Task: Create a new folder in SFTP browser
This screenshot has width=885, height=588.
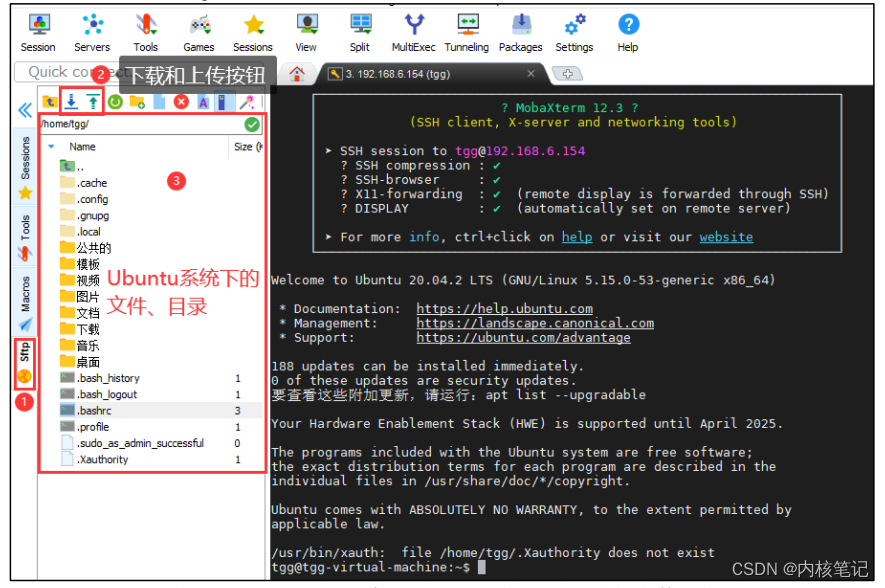Action: tap(137, 102)
